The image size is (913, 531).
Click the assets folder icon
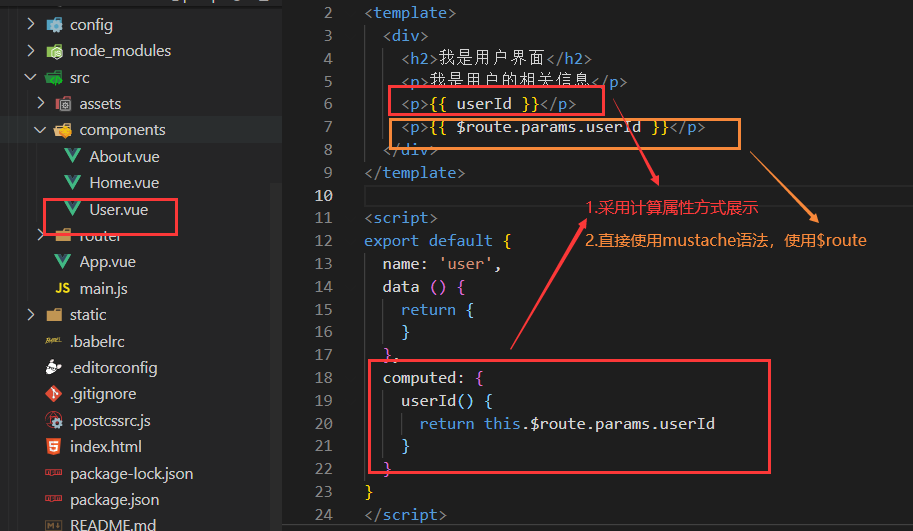pyautogui.click(x=63, y=104)
